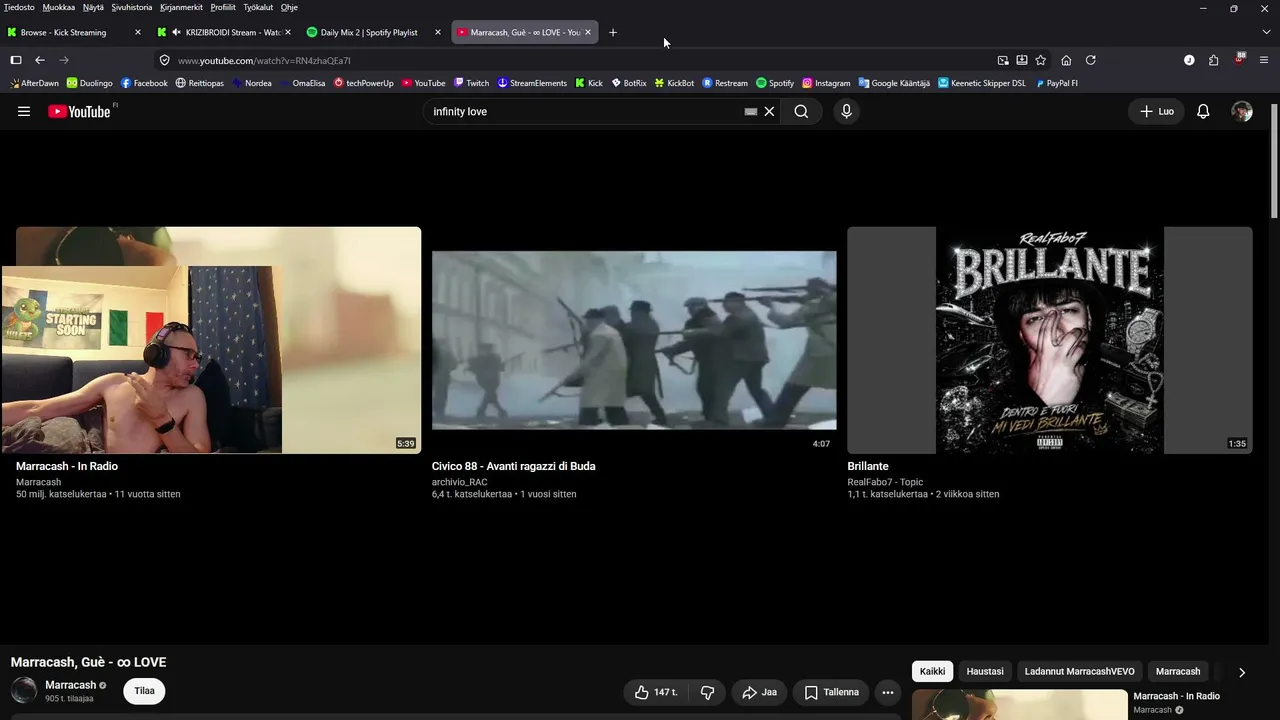Open YouTube notifications bell
The height and width of the screenshot is (720, 1280).
(1203, 112)
